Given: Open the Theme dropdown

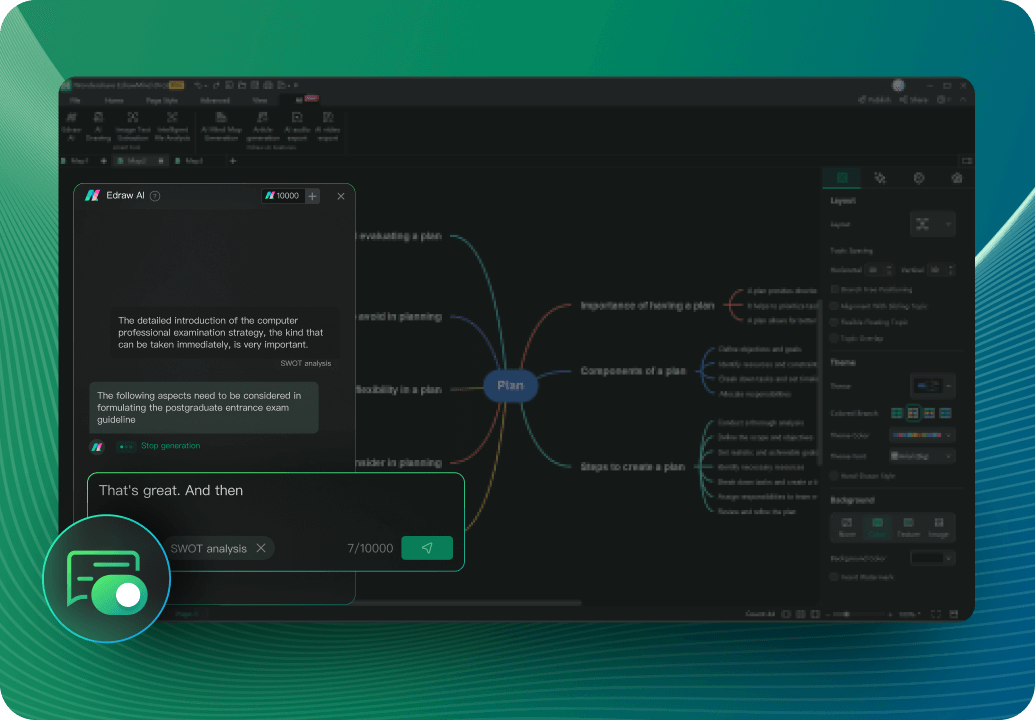Looking at the screenshot, I should coord(932,385).
